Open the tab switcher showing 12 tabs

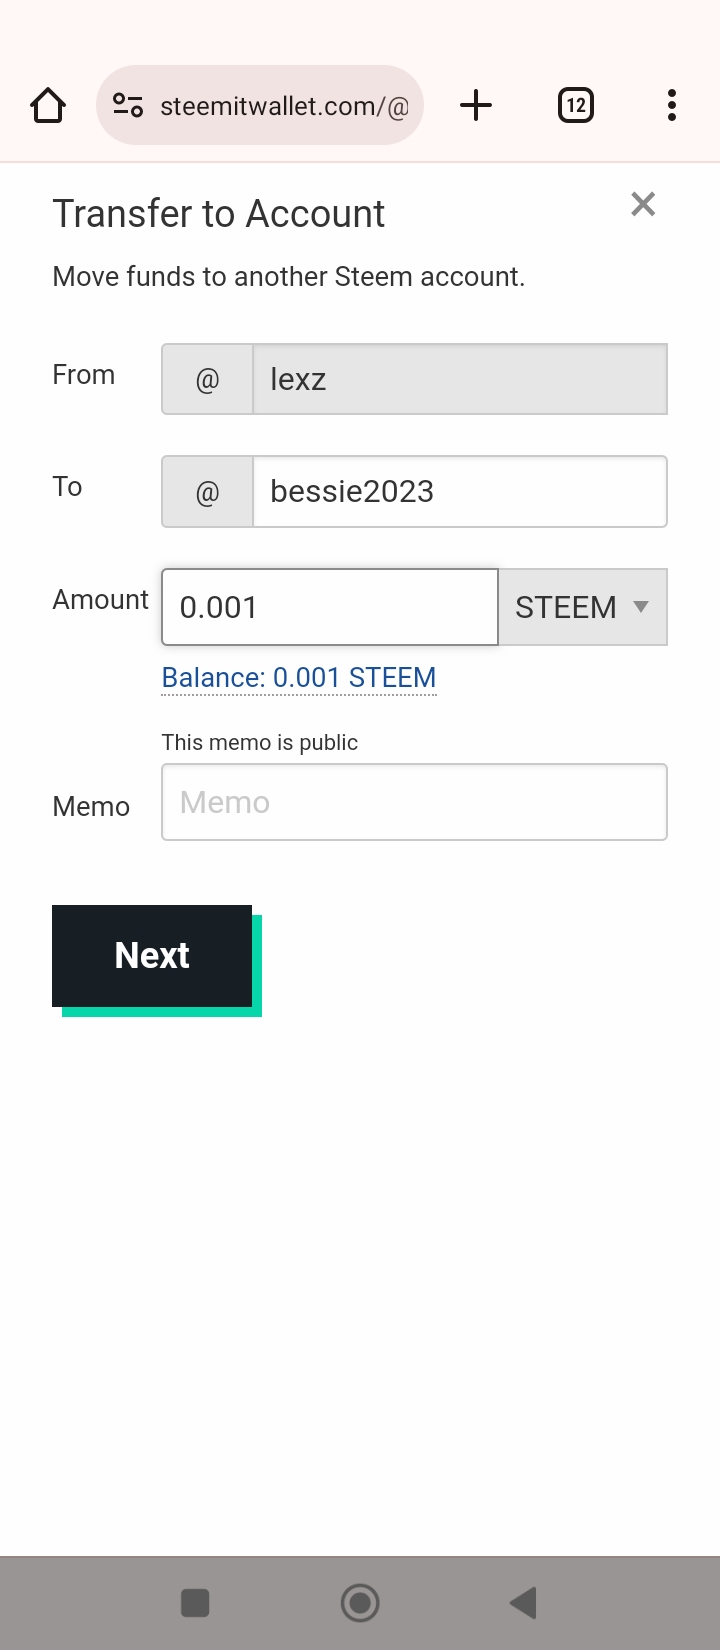pos(576,105)
